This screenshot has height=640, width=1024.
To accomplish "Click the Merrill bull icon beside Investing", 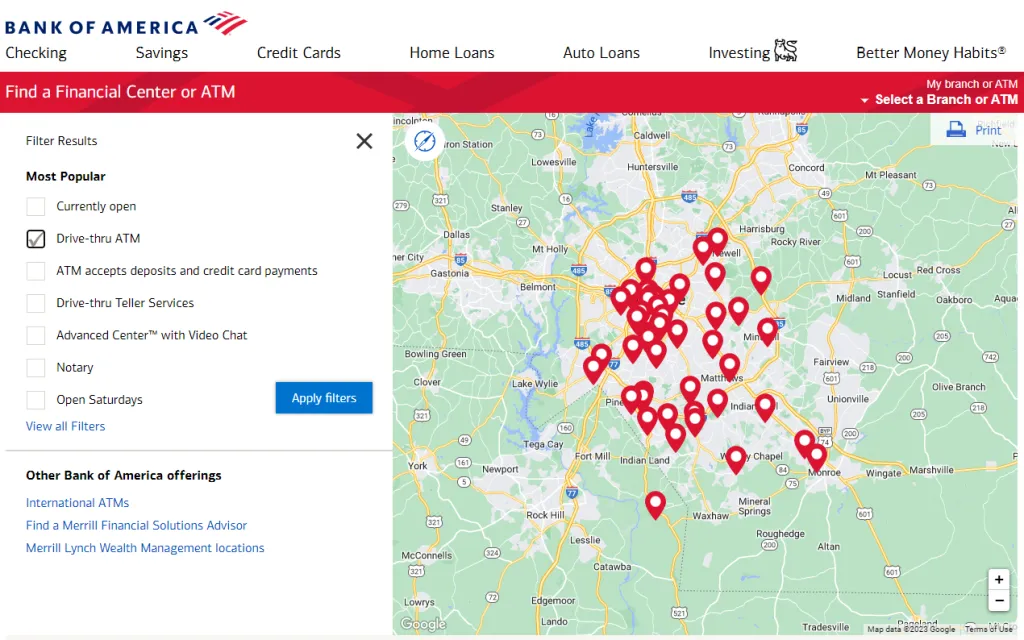I will (786, 50).
